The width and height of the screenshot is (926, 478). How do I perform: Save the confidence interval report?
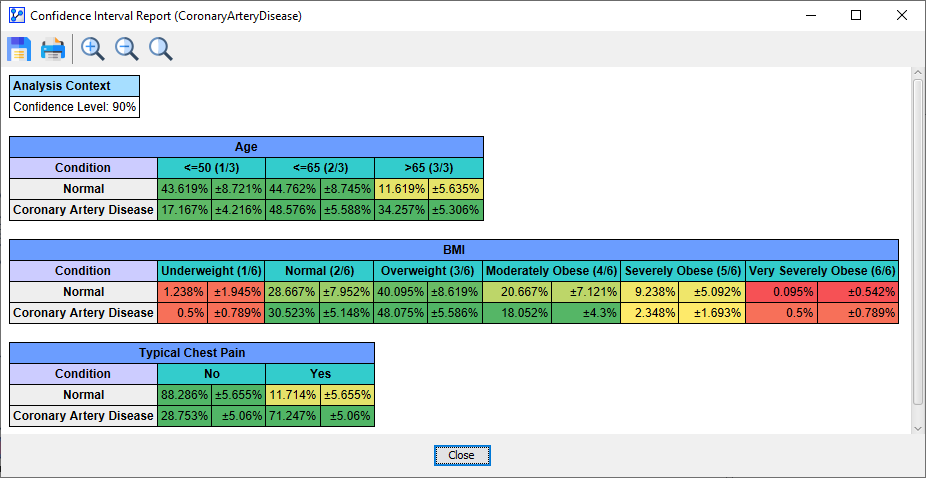[x=20, y=49]
